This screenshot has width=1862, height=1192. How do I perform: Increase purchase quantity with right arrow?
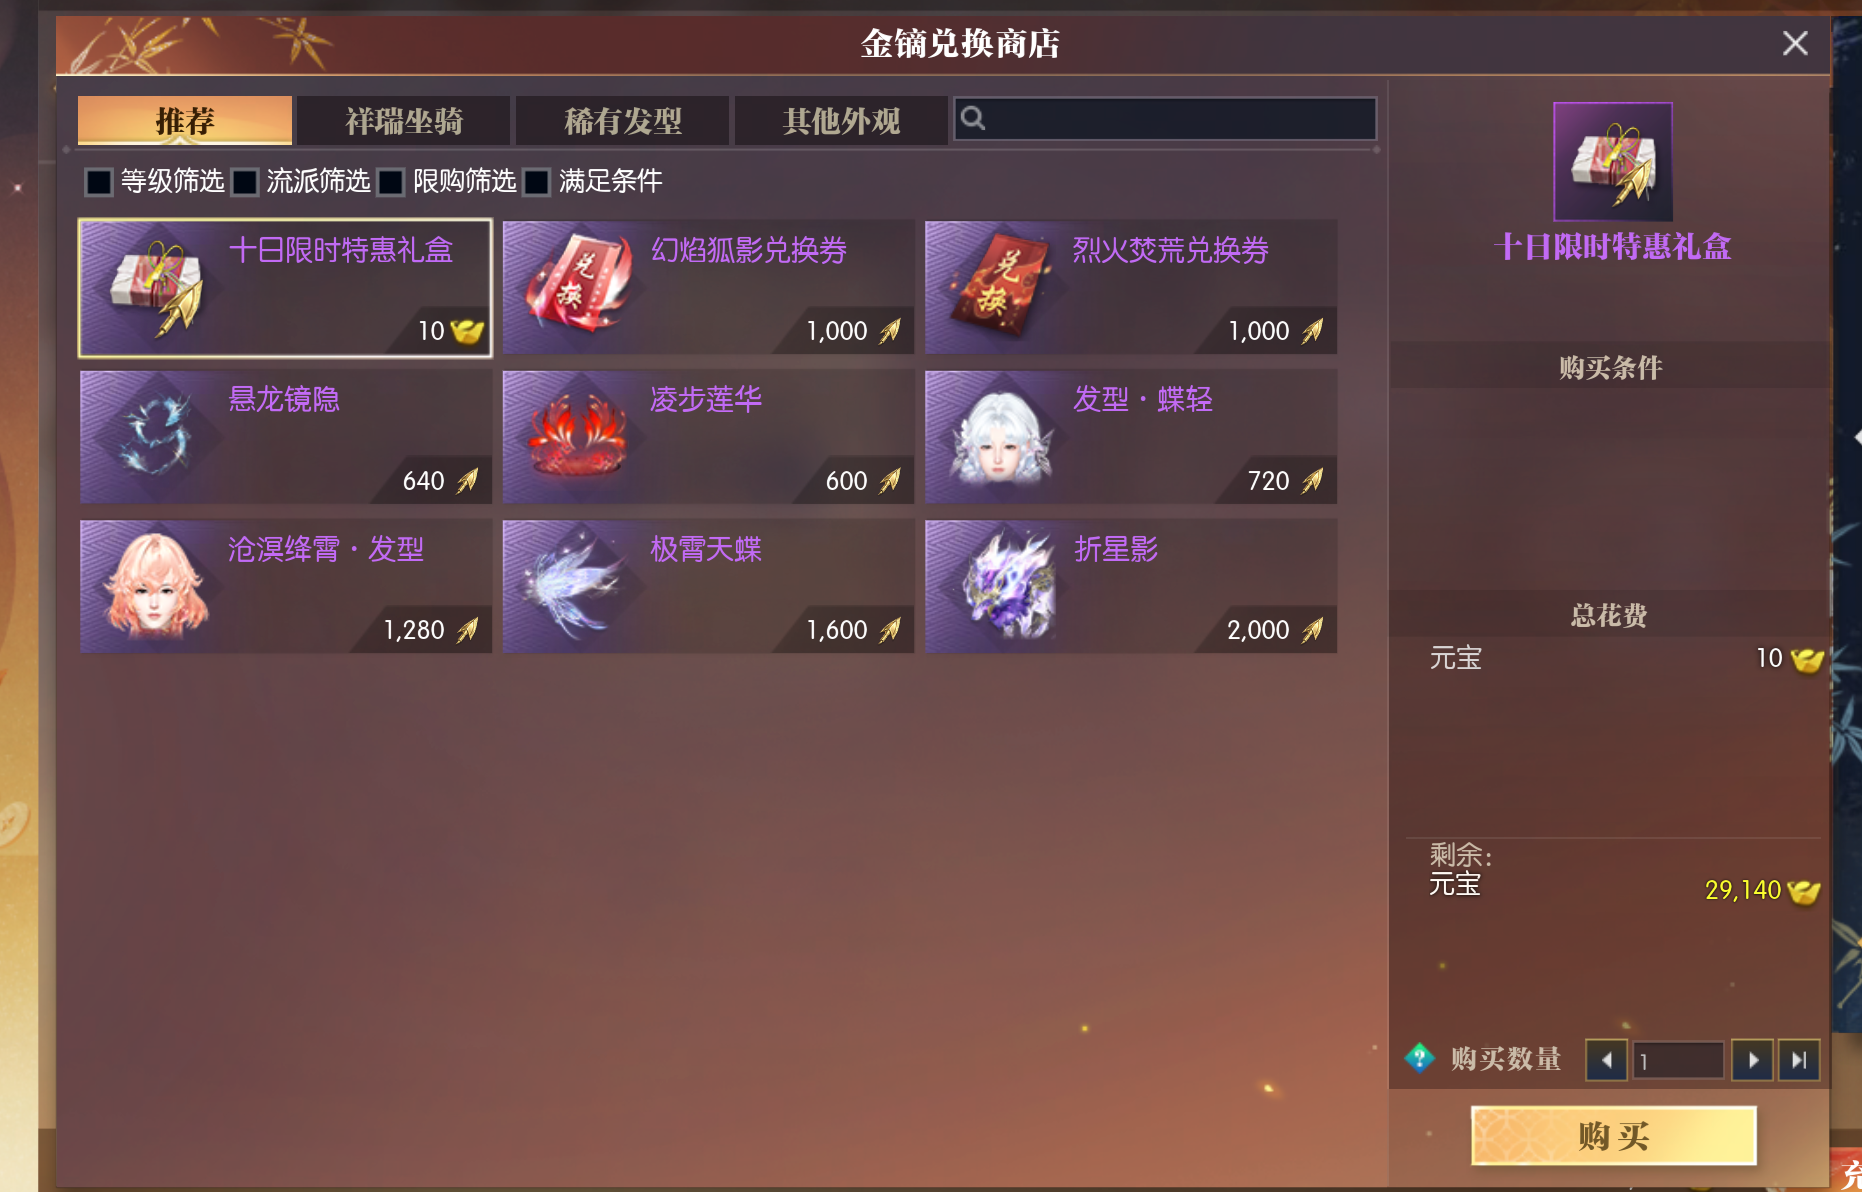click(x=1752, y=1060)
